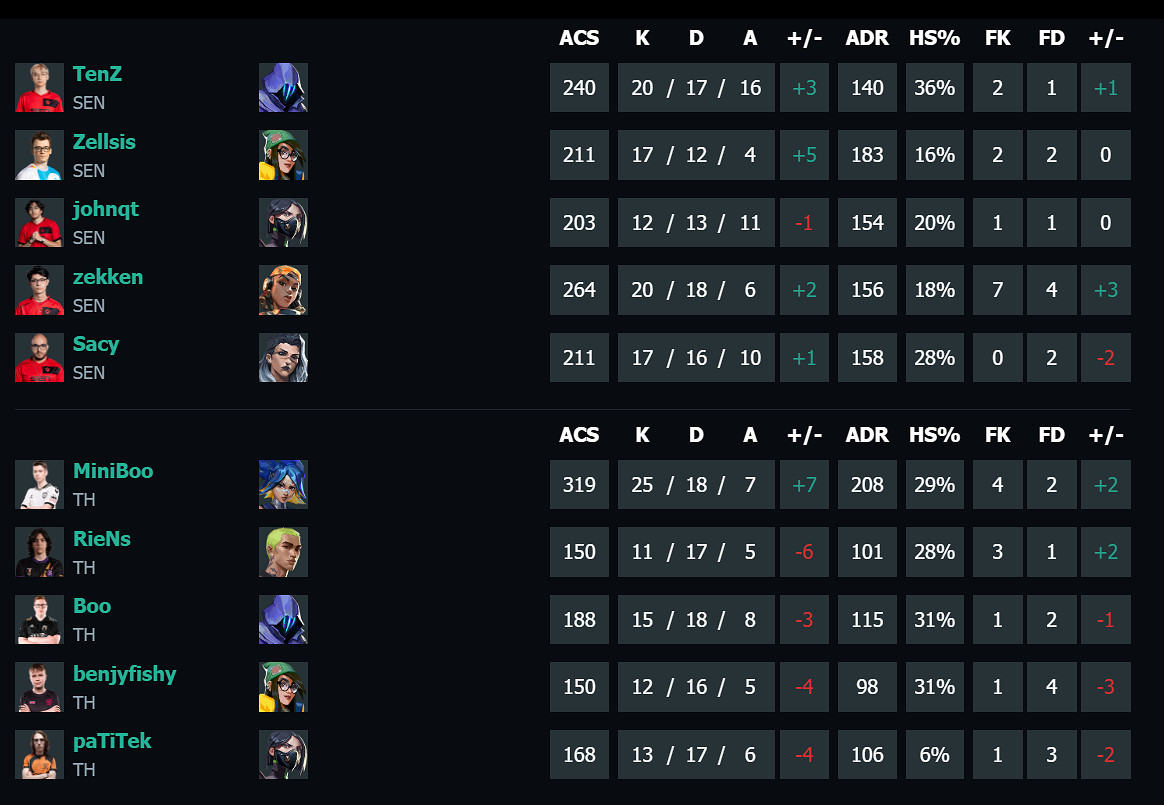Click the Killjoy agent icon next to Zellsis
1164x805 pixels.
point(283,155)
